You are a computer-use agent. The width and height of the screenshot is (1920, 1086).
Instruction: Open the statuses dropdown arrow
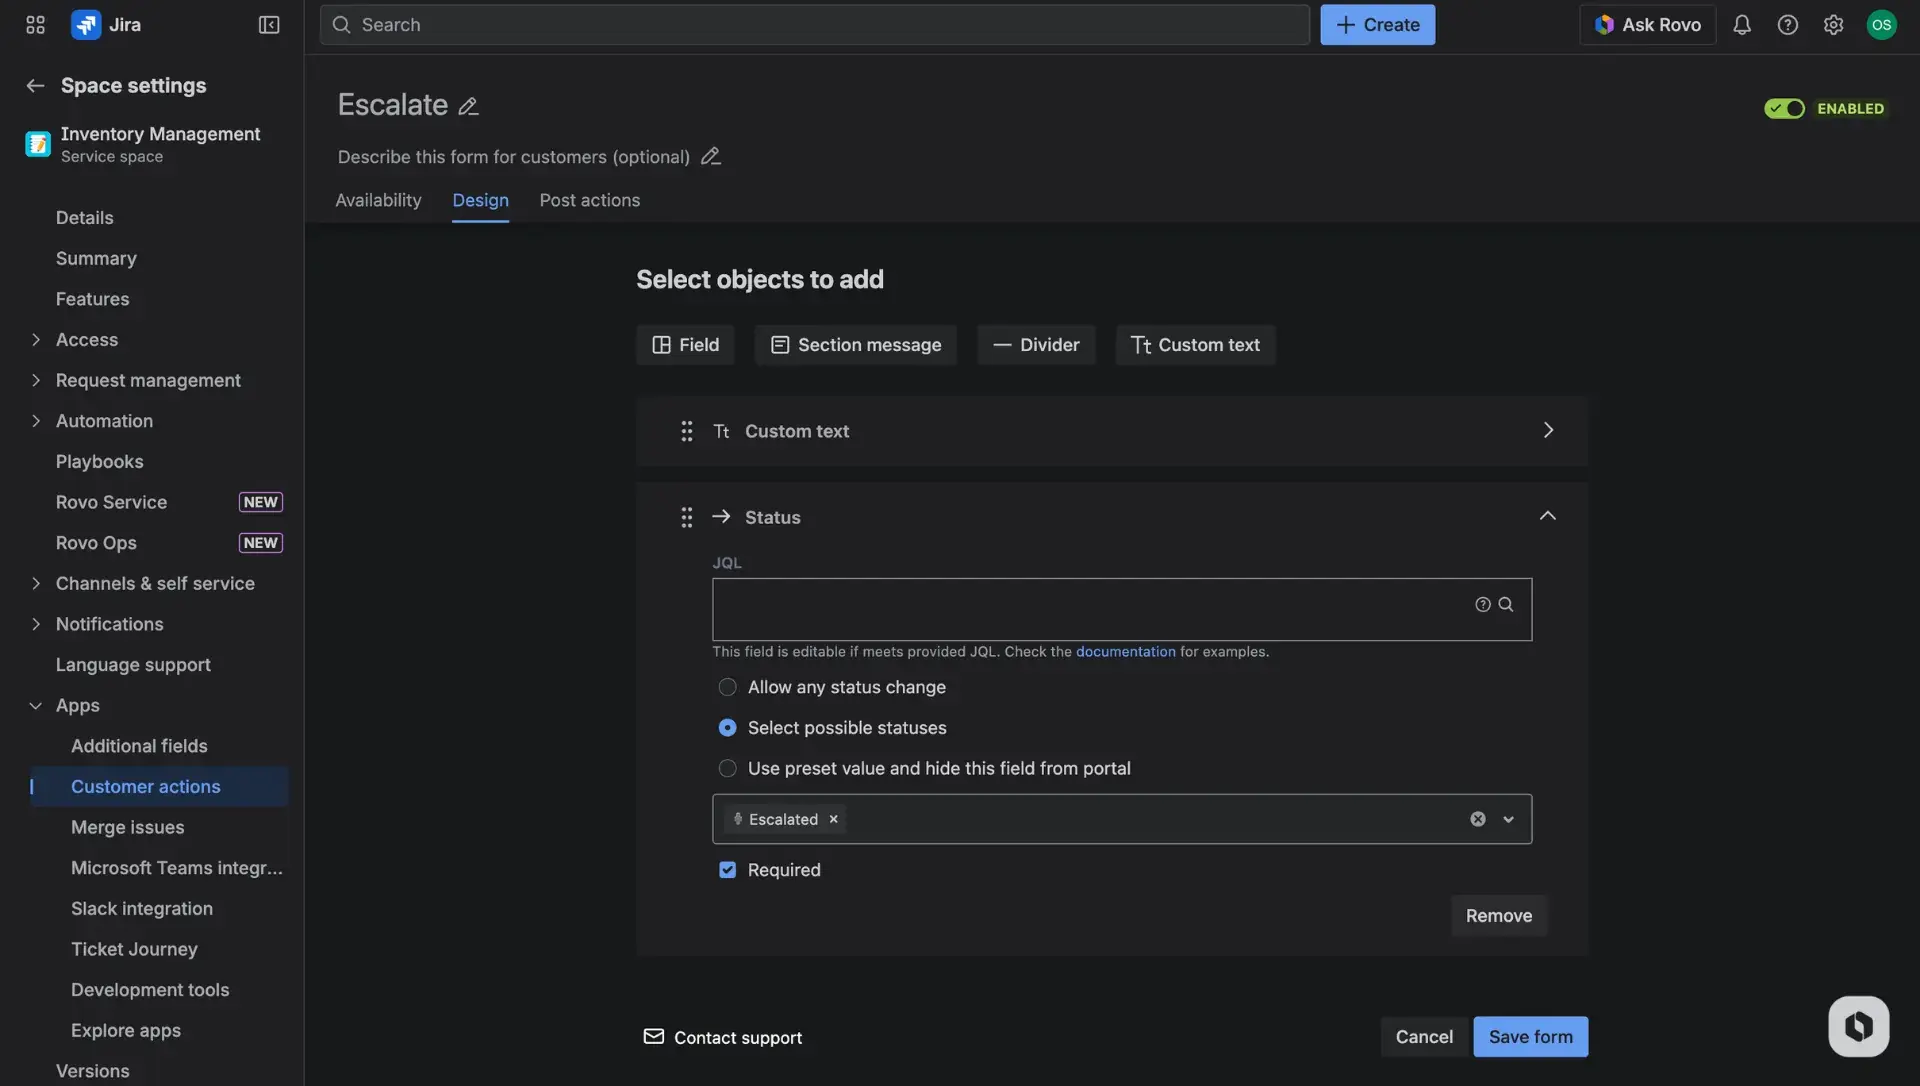(x=1508, y=819)
